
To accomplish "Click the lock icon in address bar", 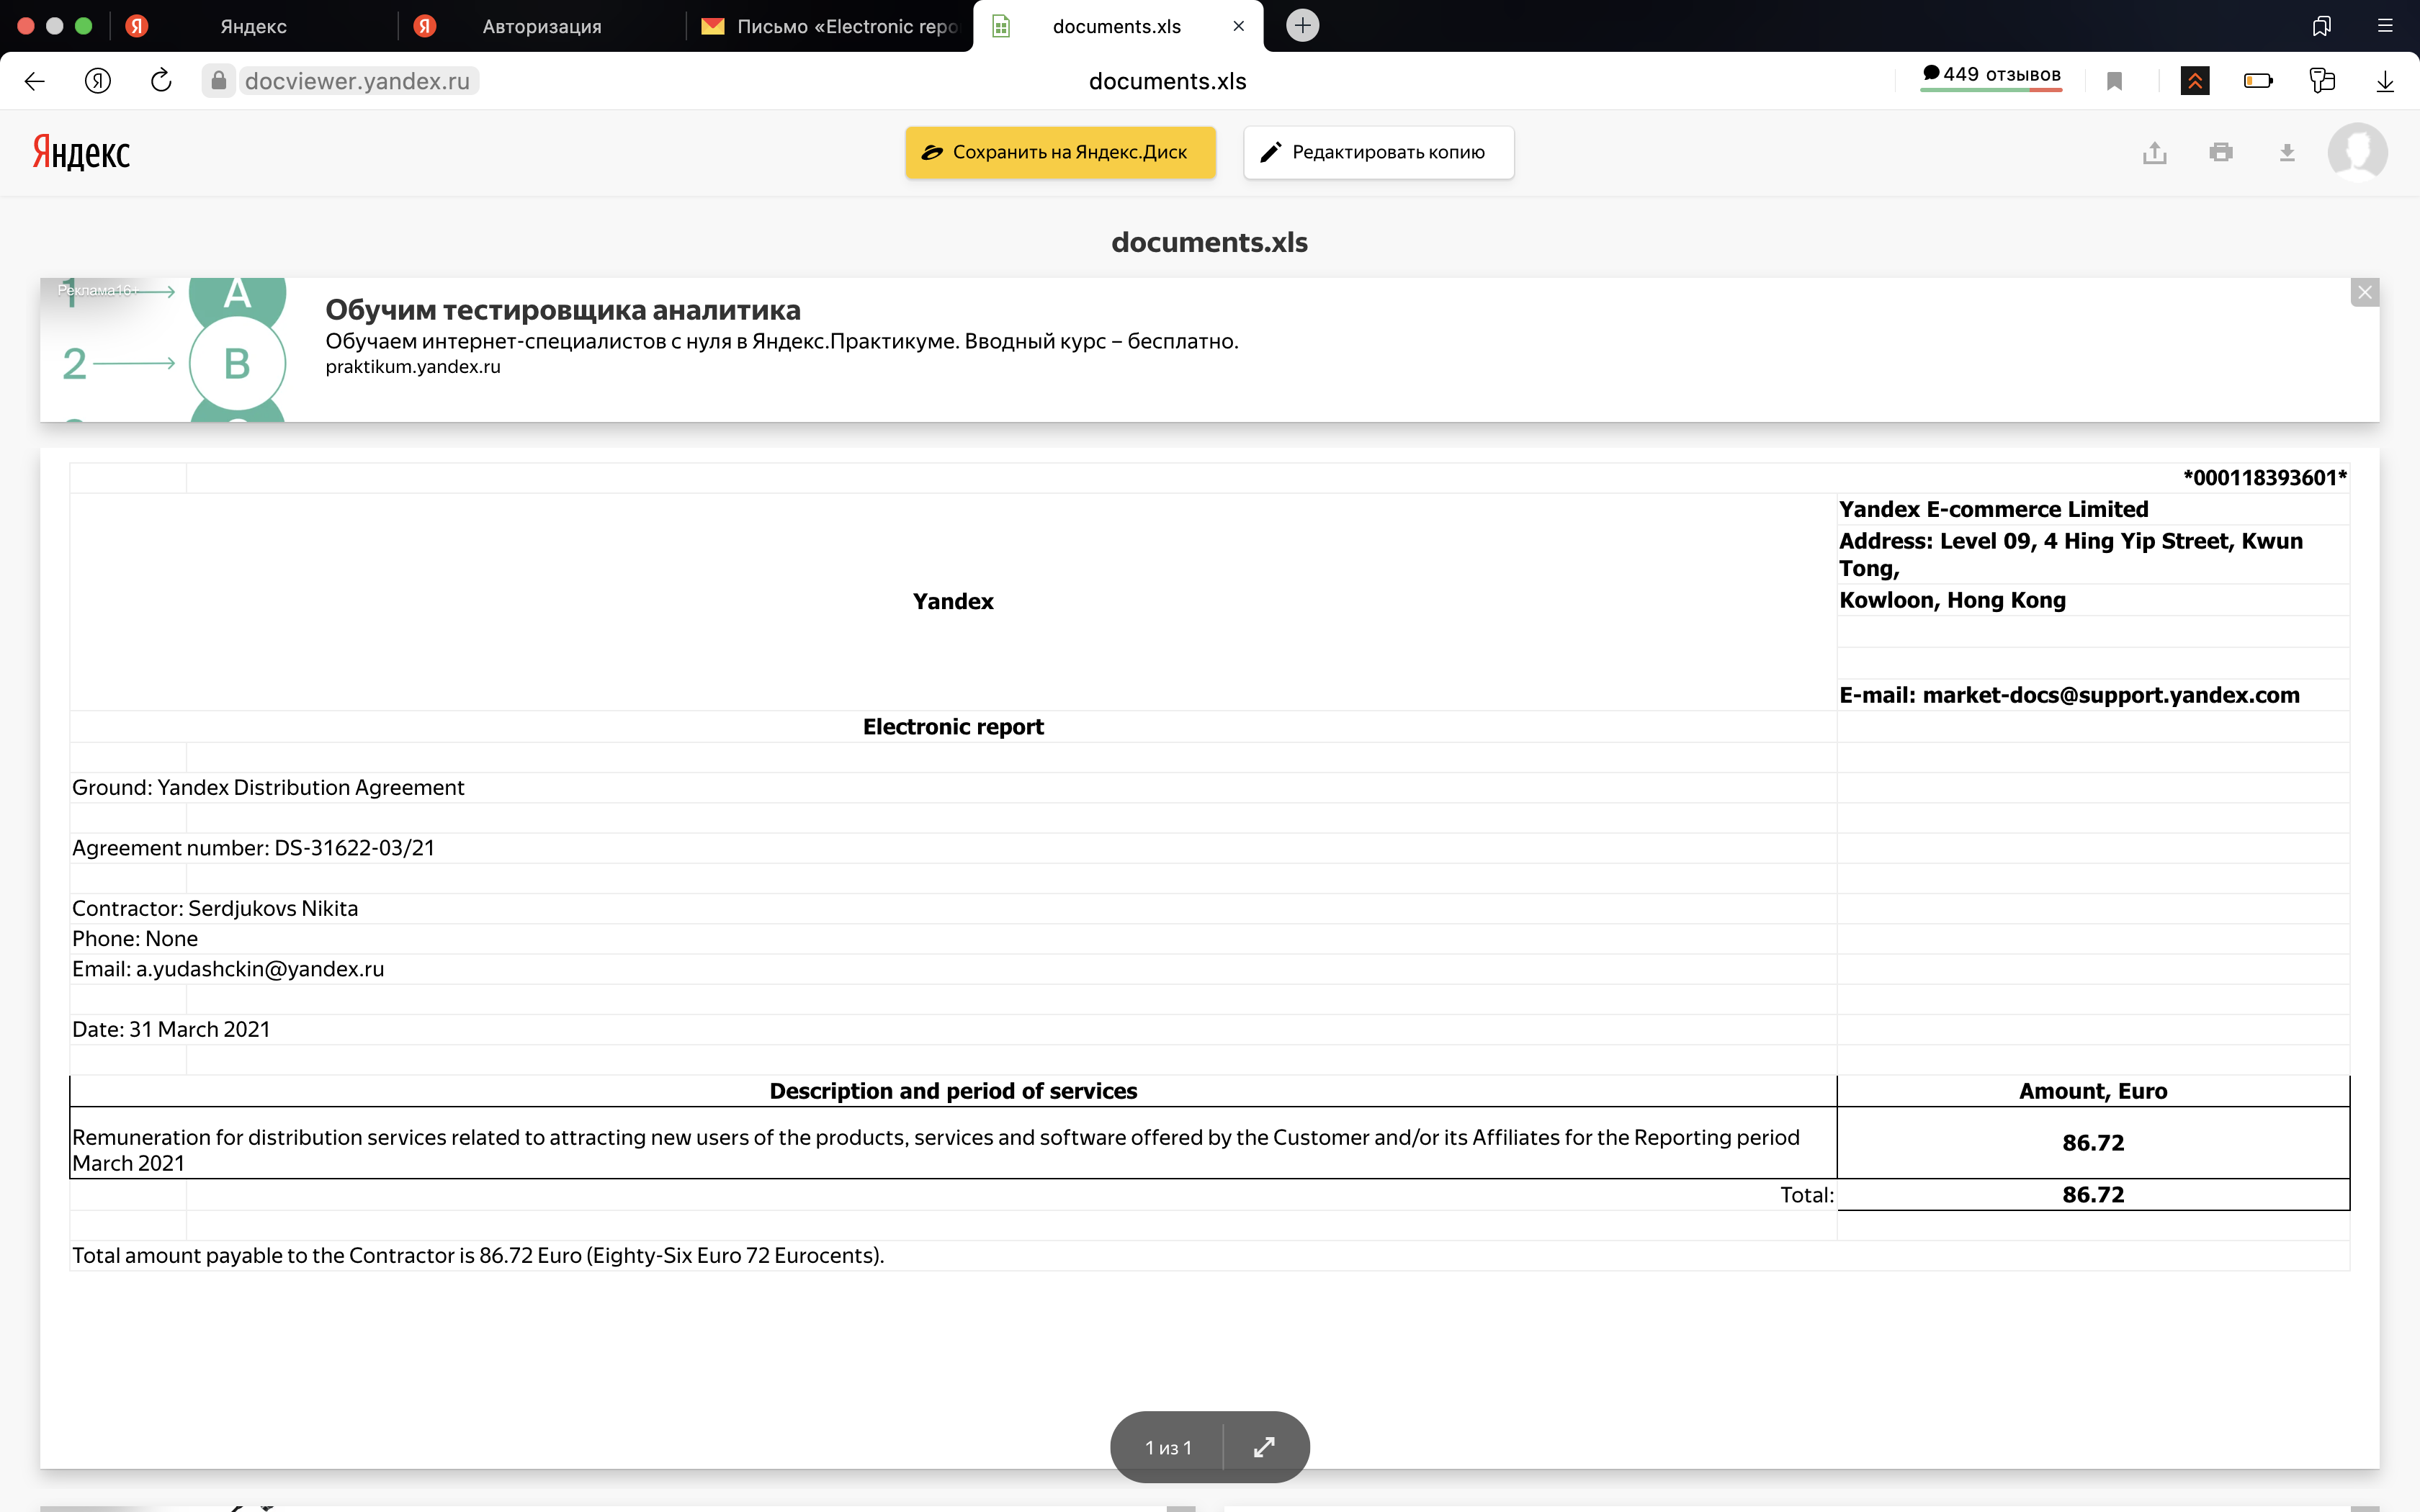I will pyautogui.click(x=218, y=81).
